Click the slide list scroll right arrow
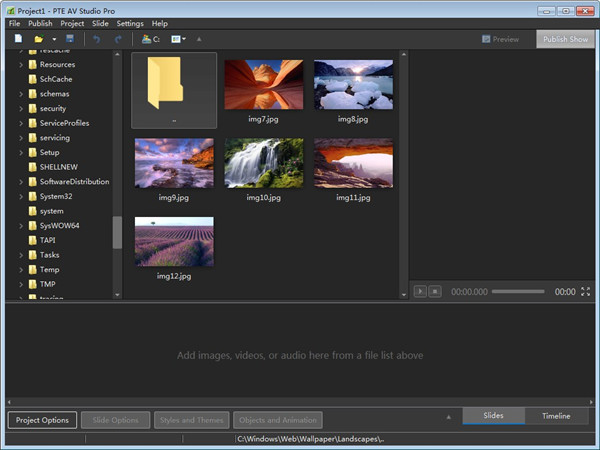Image resolution: width=600 pixels, height=450 pixels. click(x=591, y=402)
